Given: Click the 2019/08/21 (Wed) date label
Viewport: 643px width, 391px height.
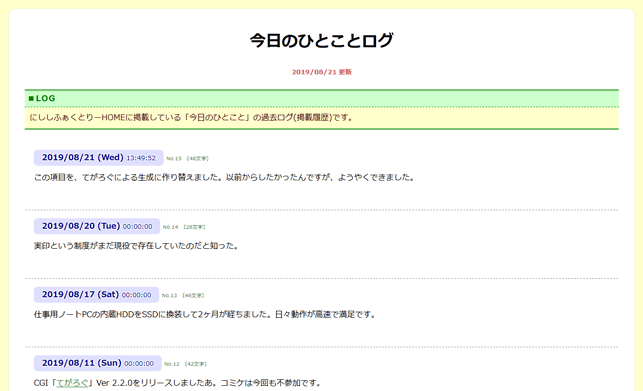Looking at the screenshot, I should pos(82,158).
